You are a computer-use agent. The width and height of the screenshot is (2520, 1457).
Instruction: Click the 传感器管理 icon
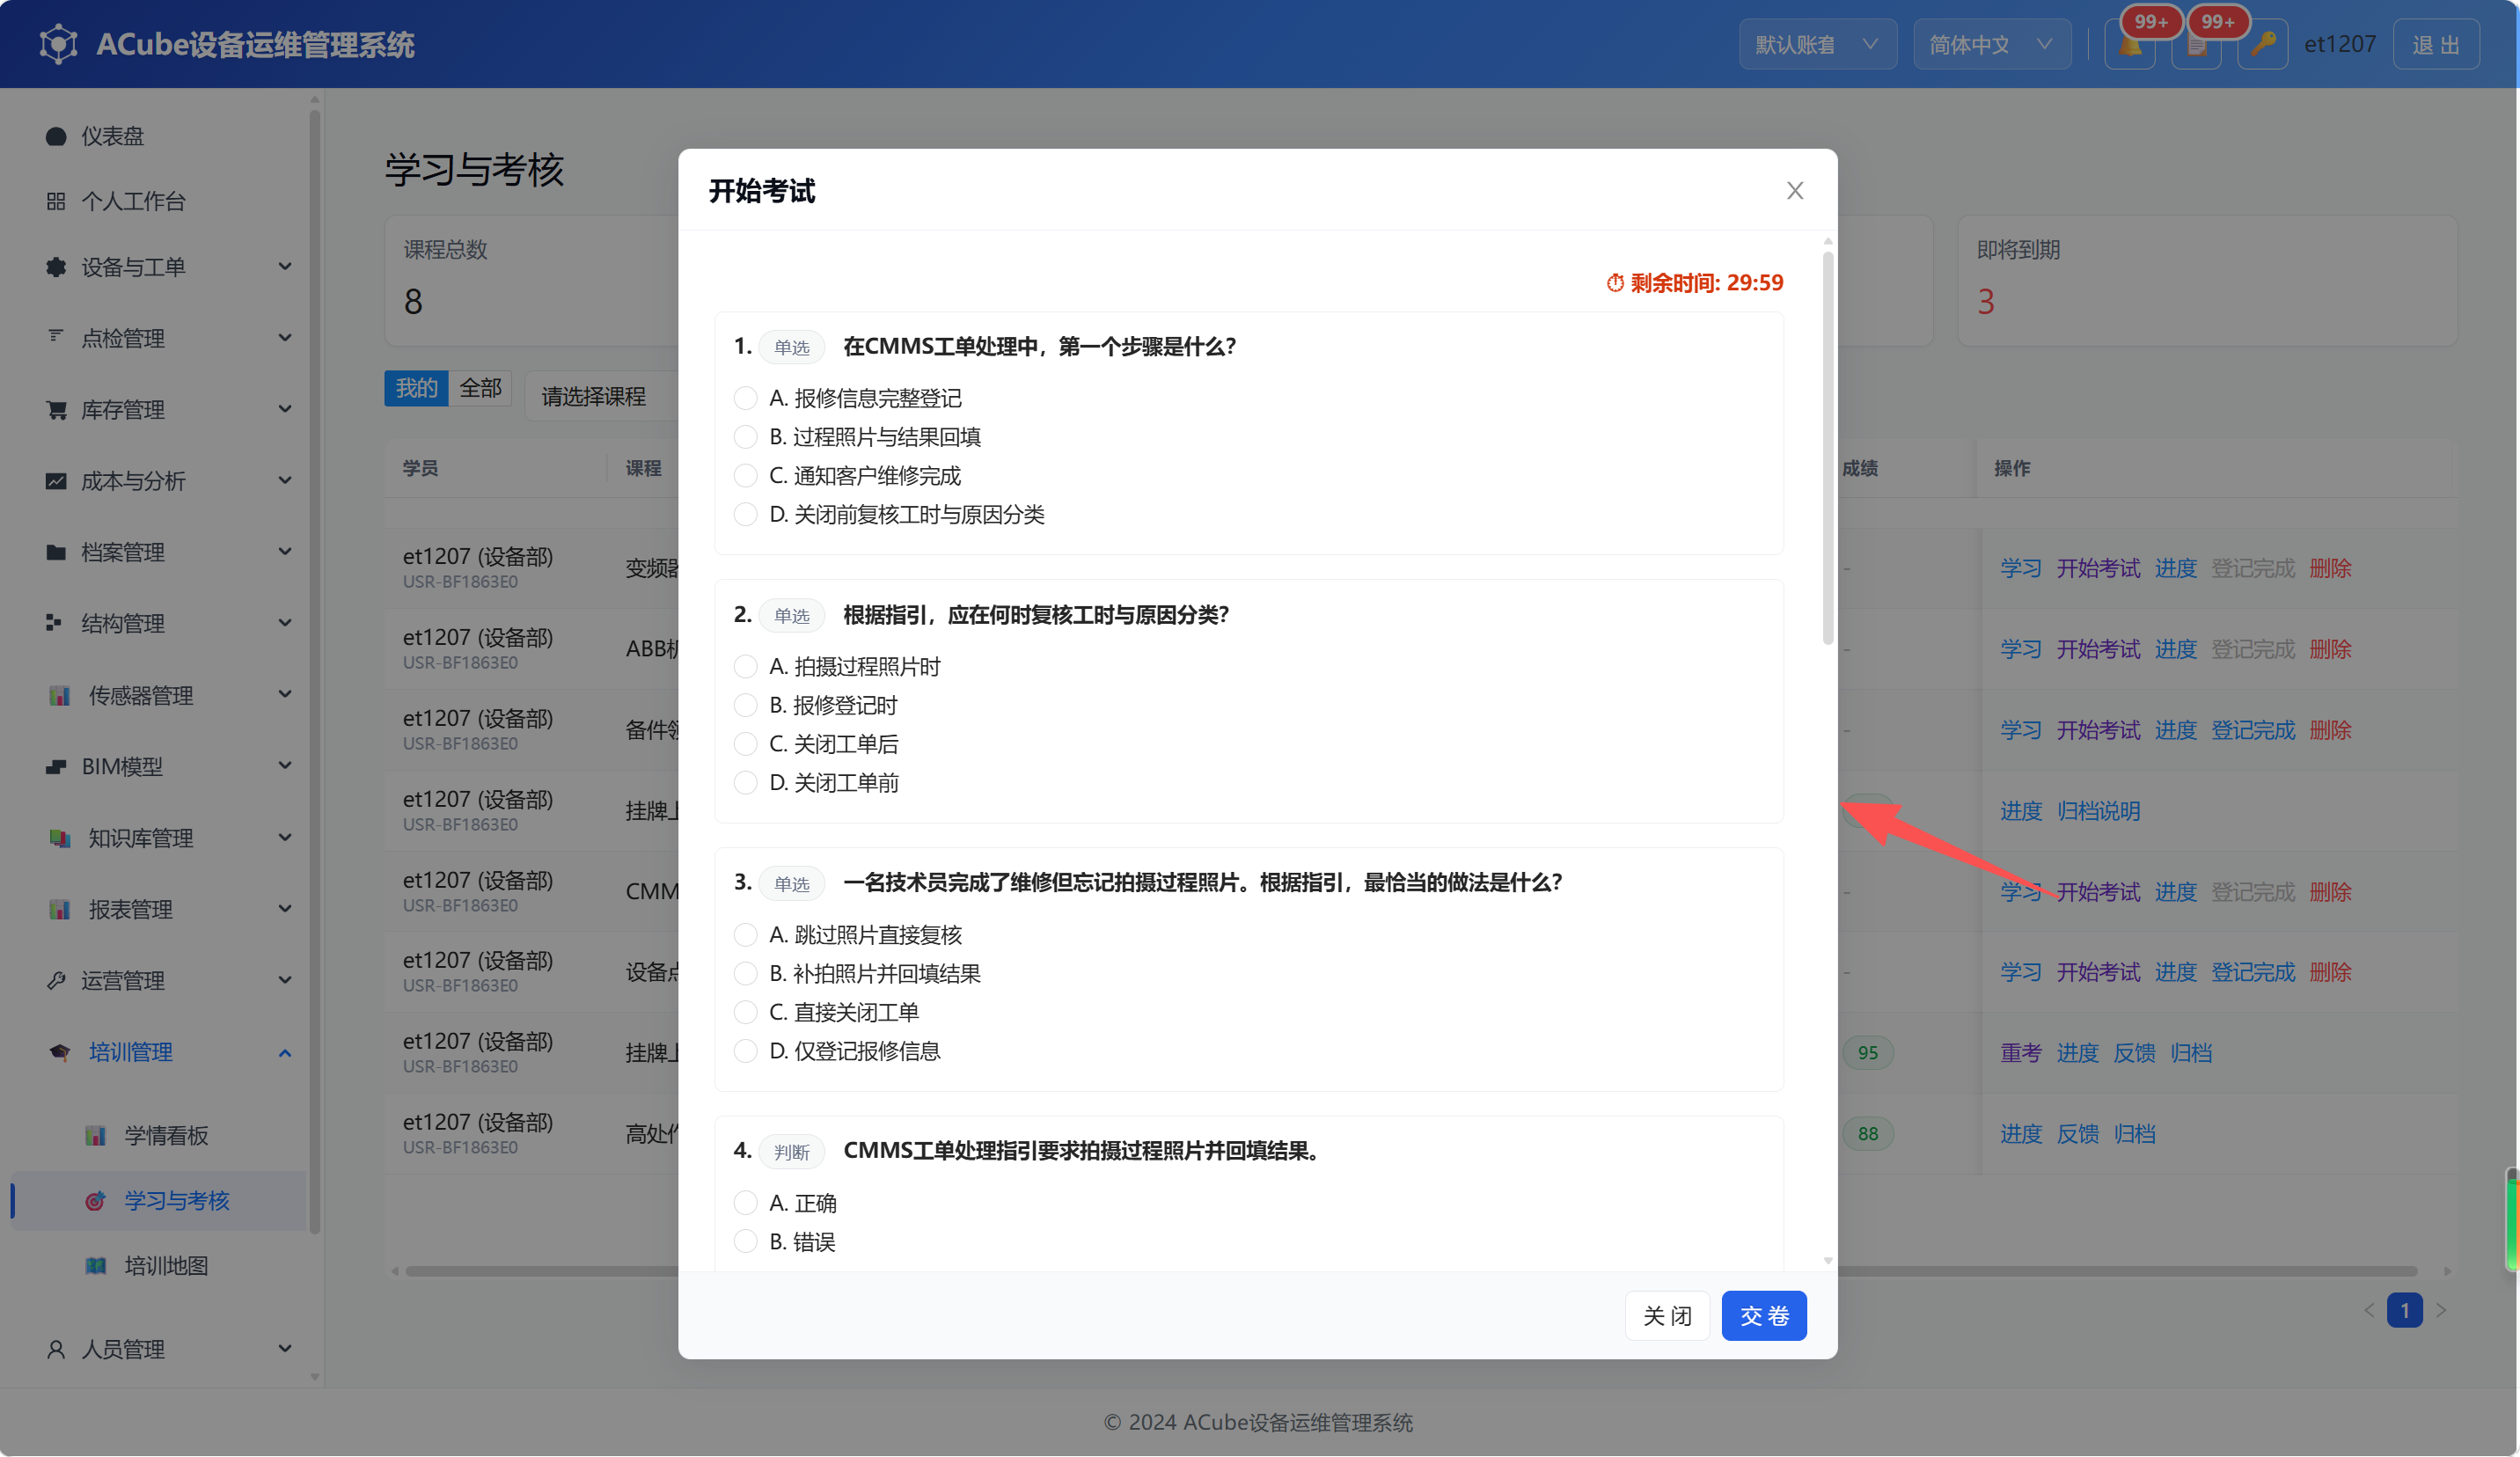click(x=60, y=695)
